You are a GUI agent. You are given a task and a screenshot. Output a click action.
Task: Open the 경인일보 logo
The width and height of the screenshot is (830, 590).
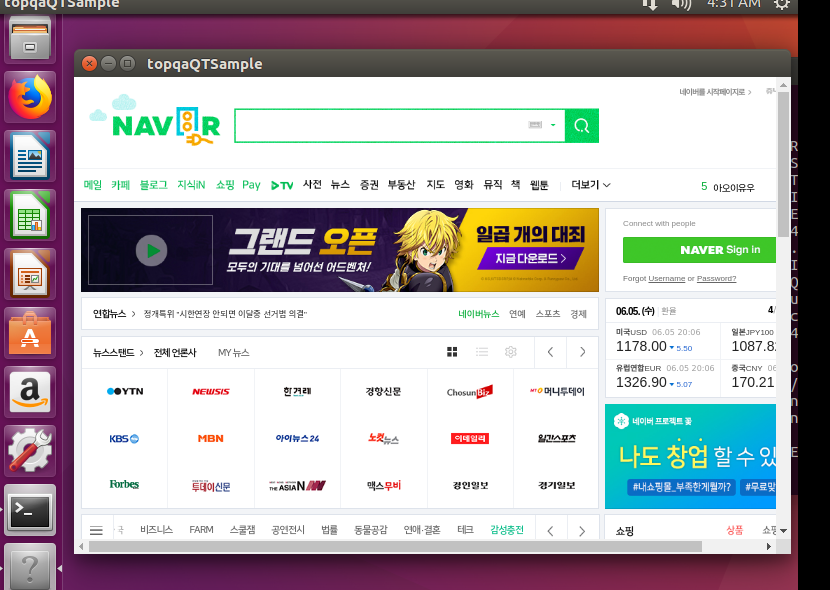pos(470,485)
